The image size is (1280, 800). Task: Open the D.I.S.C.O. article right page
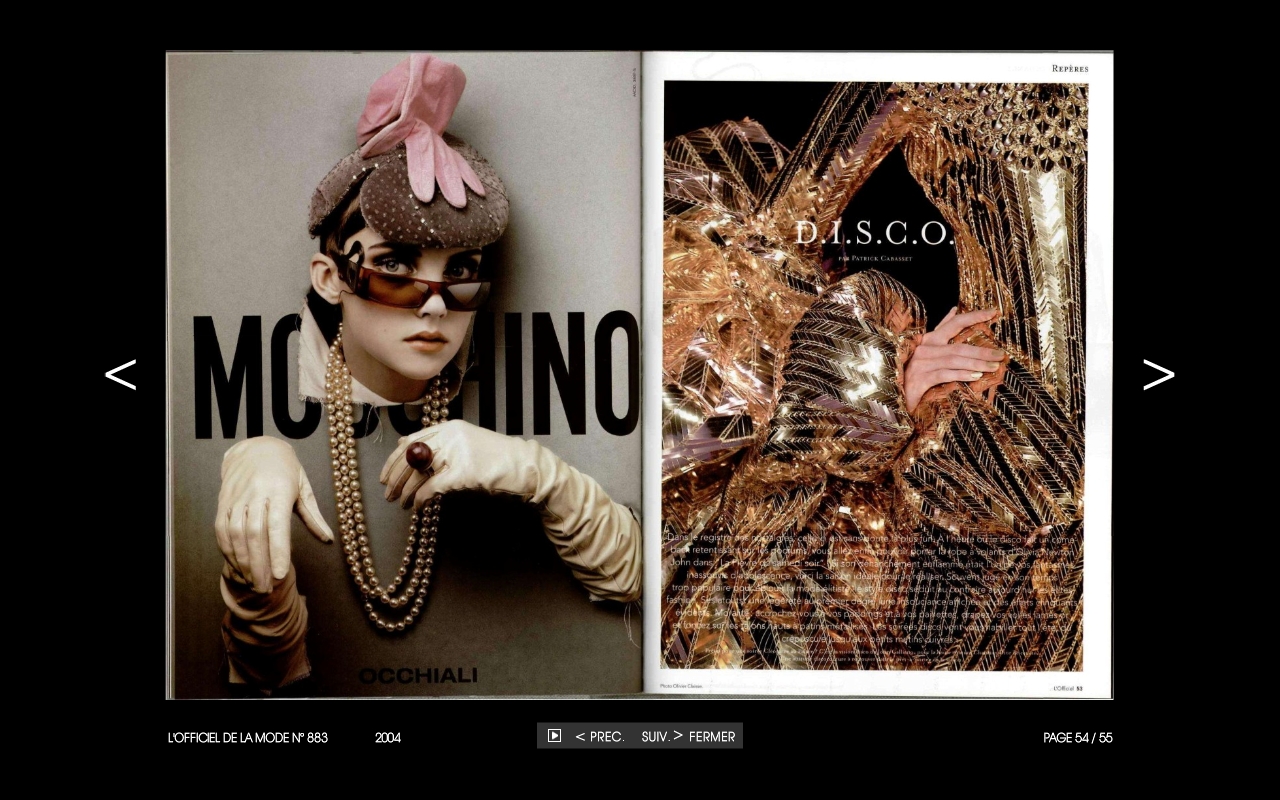point(877,375)
